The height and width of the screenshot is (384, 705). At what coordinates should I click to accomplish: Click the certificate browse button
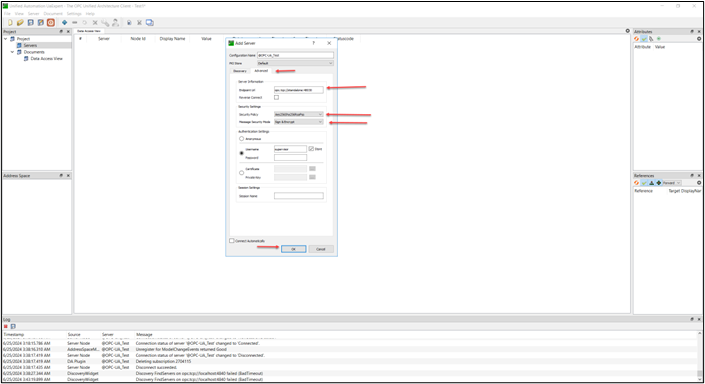pyautogui.click(x=312, y=169)
